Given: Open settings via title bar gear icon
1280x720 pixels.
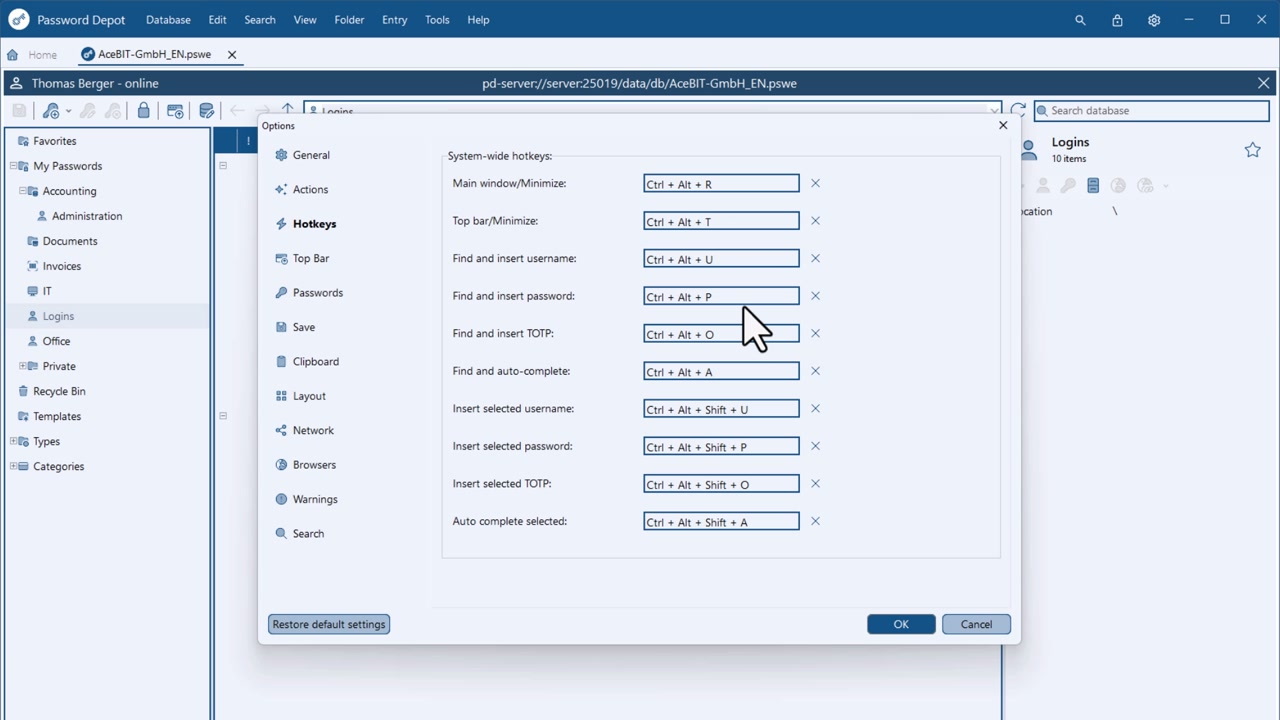Looking at the screenshot, I should (x=1154, y=20).
